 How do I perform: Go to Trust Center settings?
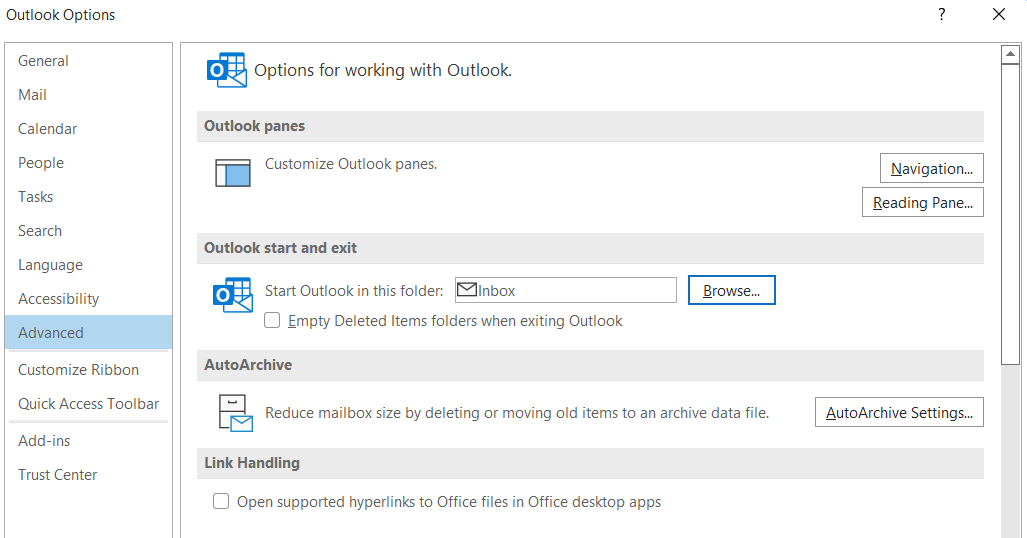[x=58, y=475]
